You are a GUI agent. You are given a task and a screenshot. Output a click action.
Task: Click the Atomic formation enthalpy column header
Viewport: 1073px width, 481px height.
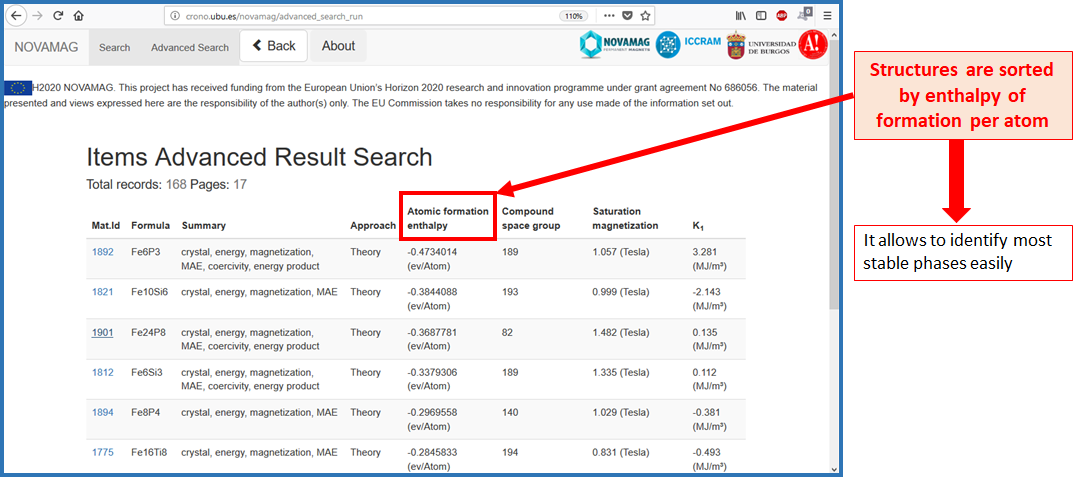pos(448,218)
